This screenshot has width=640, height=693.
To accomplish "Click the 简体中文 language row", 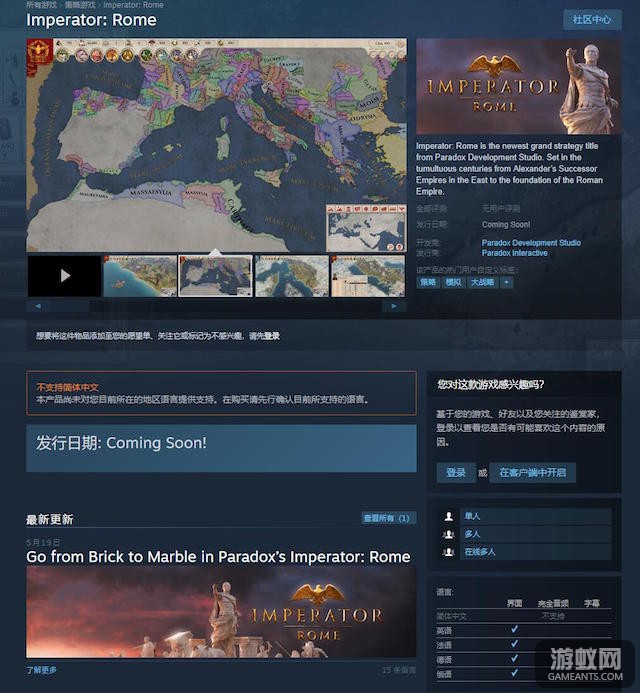I will pos(524,616).
